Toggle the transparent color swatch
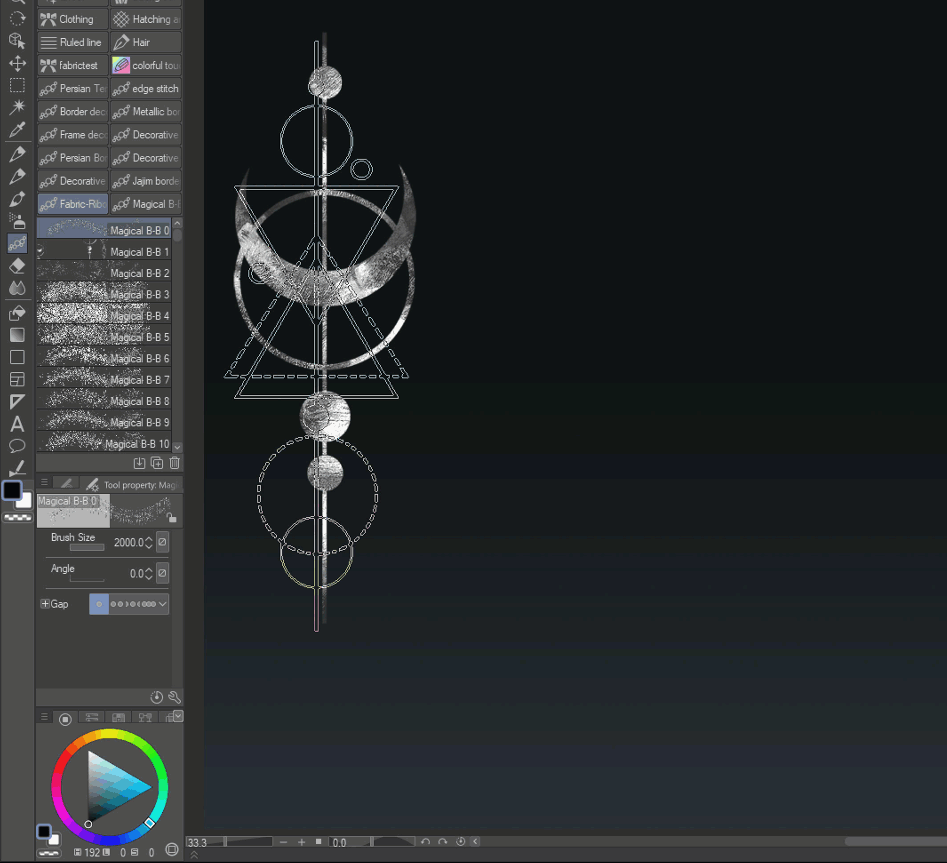947x863 pixels. (x=17, y=518)
